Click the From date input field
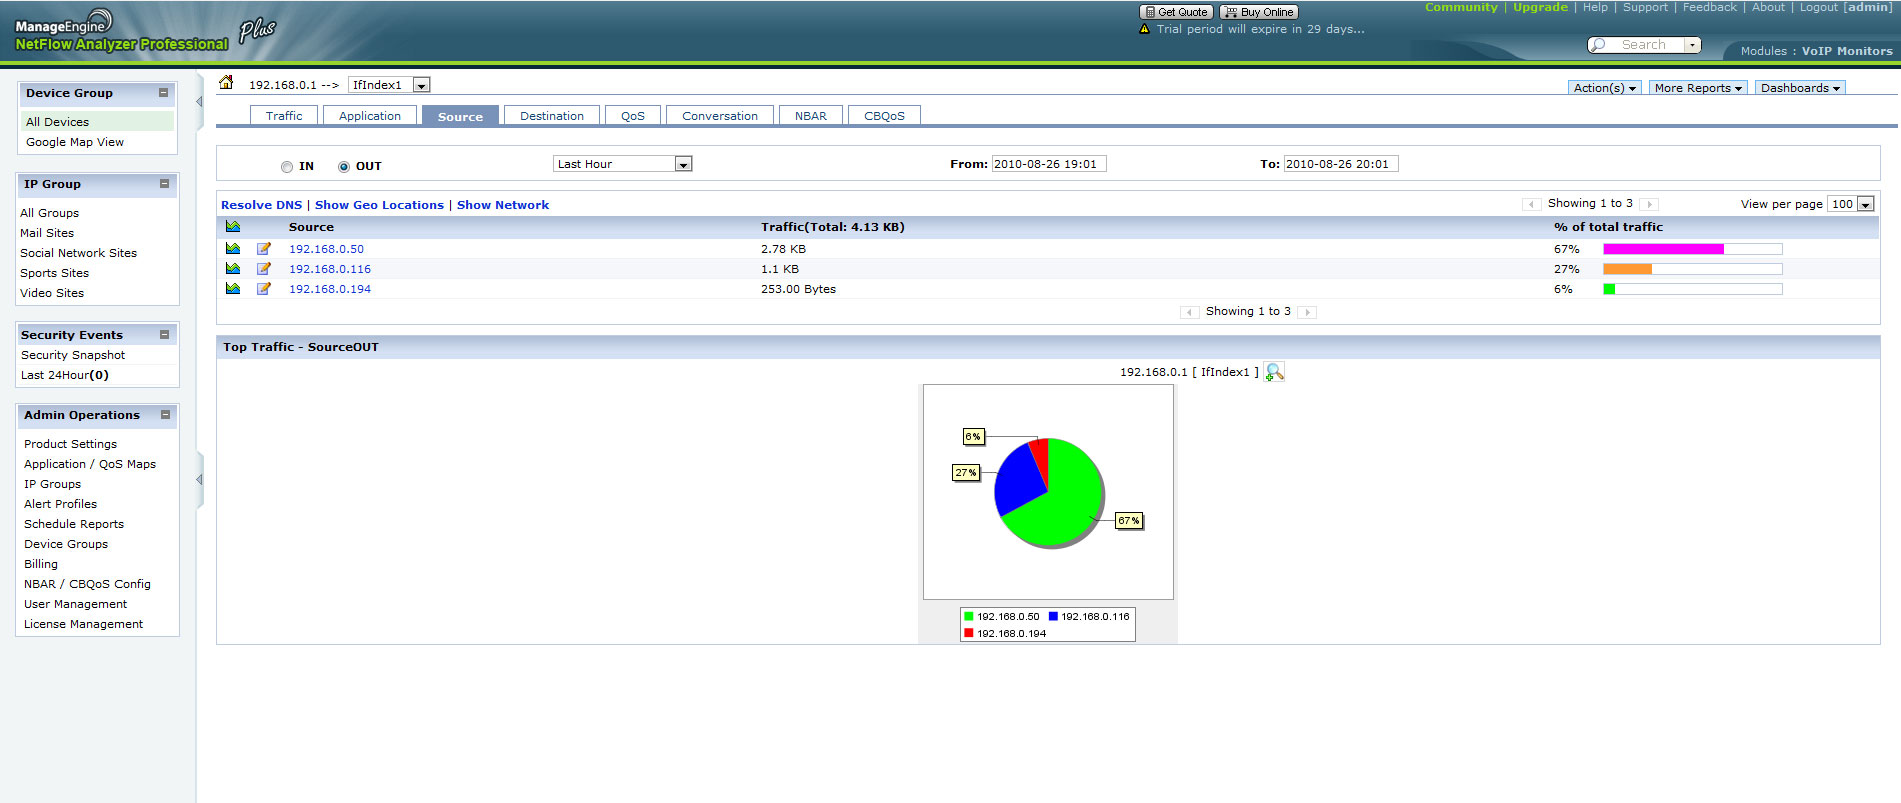The width and height of the screenshot is (1901, 803). [1048, 164]
